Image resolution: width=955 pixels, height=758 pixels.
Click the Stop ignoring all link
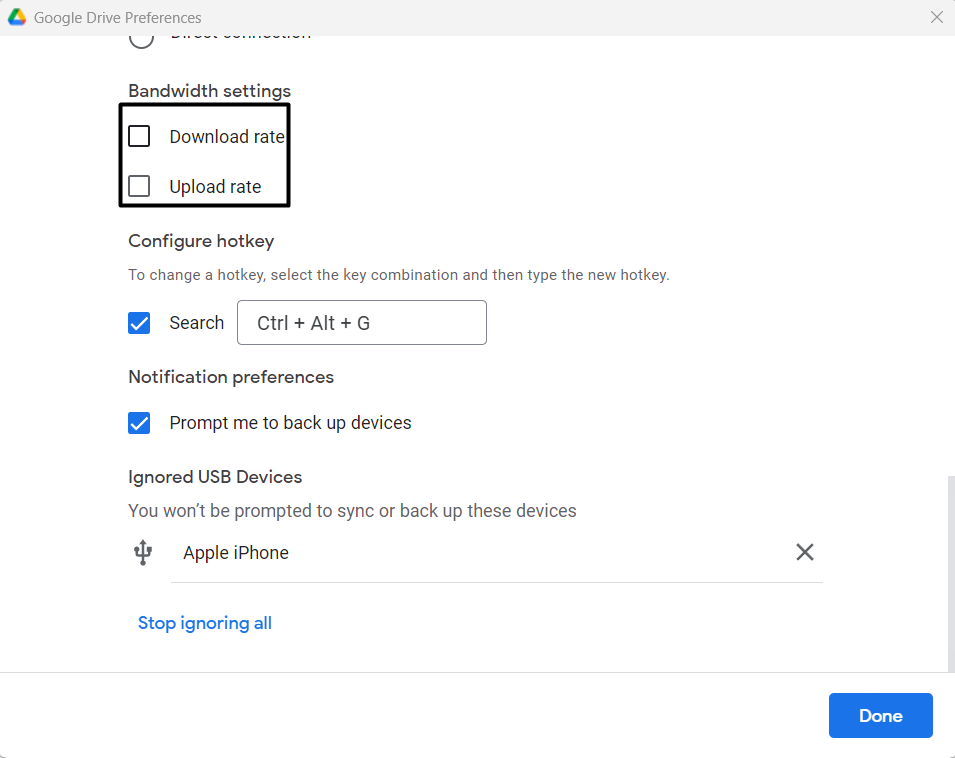[x=205, y=623]
